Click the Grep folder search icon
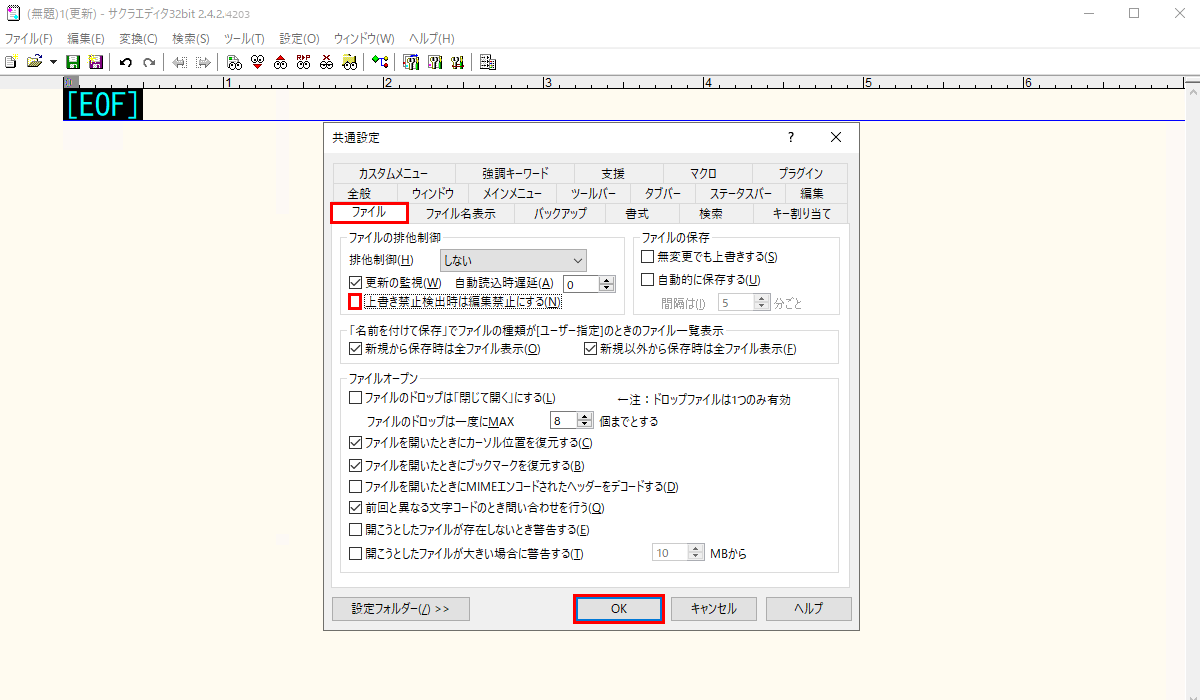This screenshot has height=700, width=1200. [349, 62]
